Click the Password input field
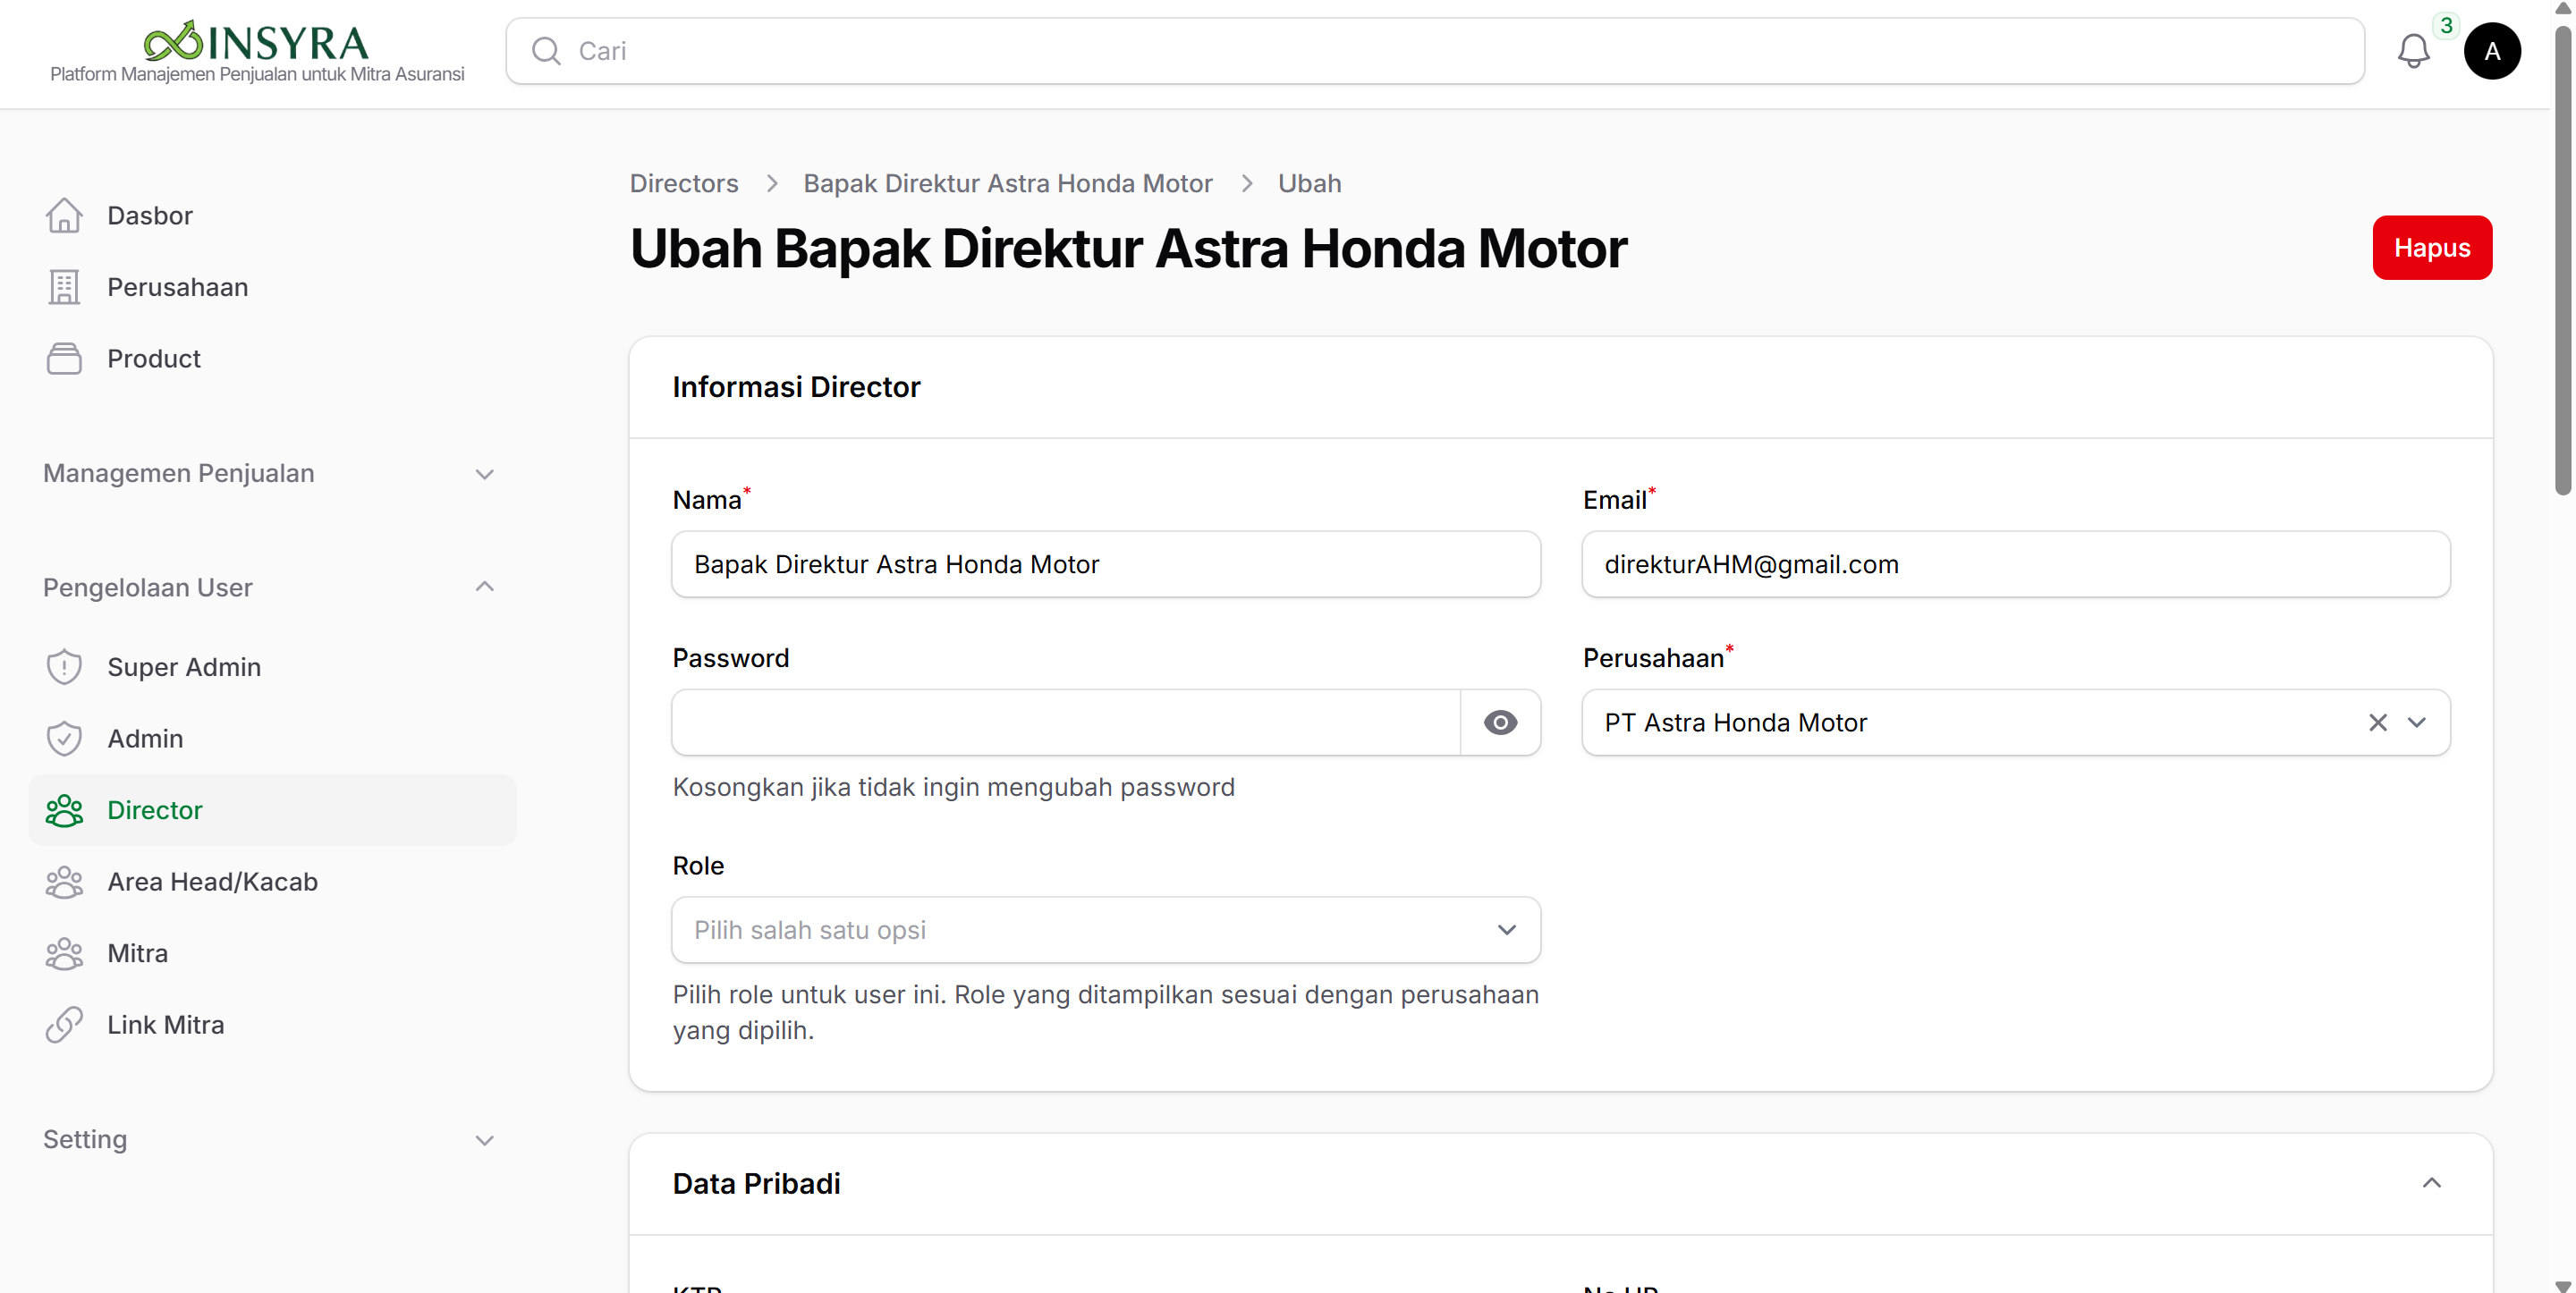 (x=1066, y=722)
